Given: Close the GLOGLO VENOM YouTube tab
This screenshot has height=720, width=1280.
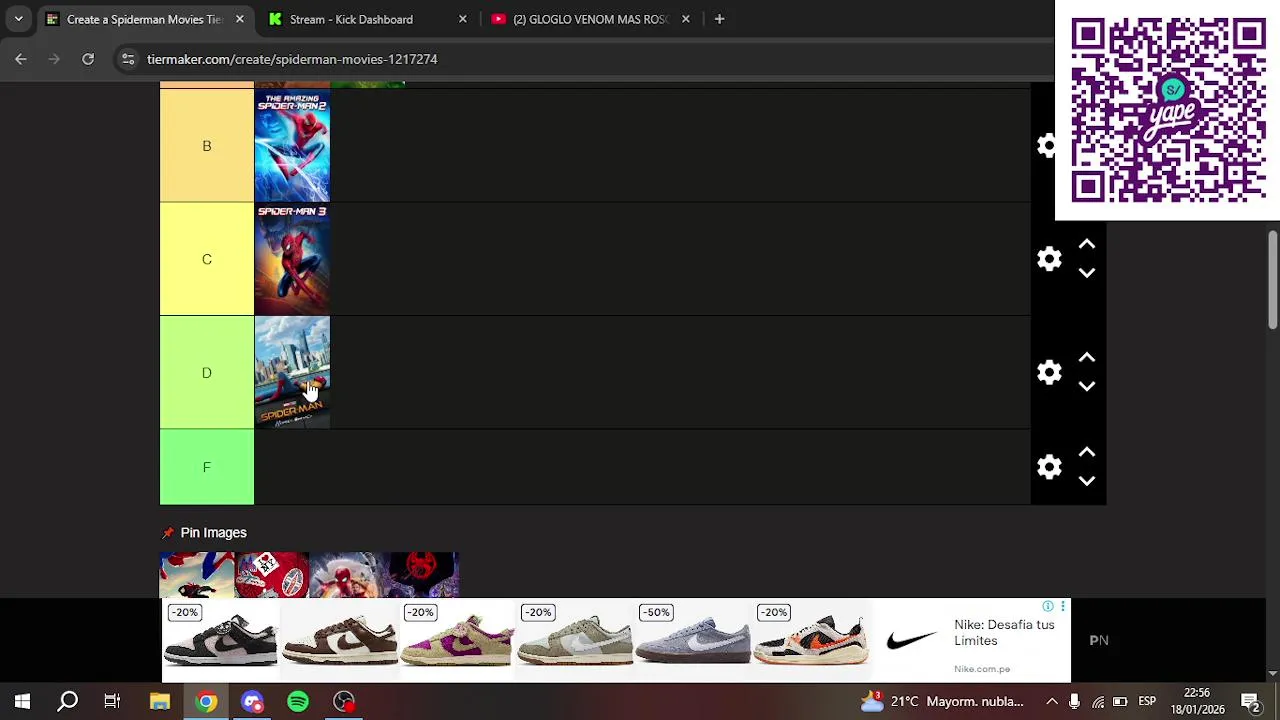Looking at the screenshot, I should (686, 19).
